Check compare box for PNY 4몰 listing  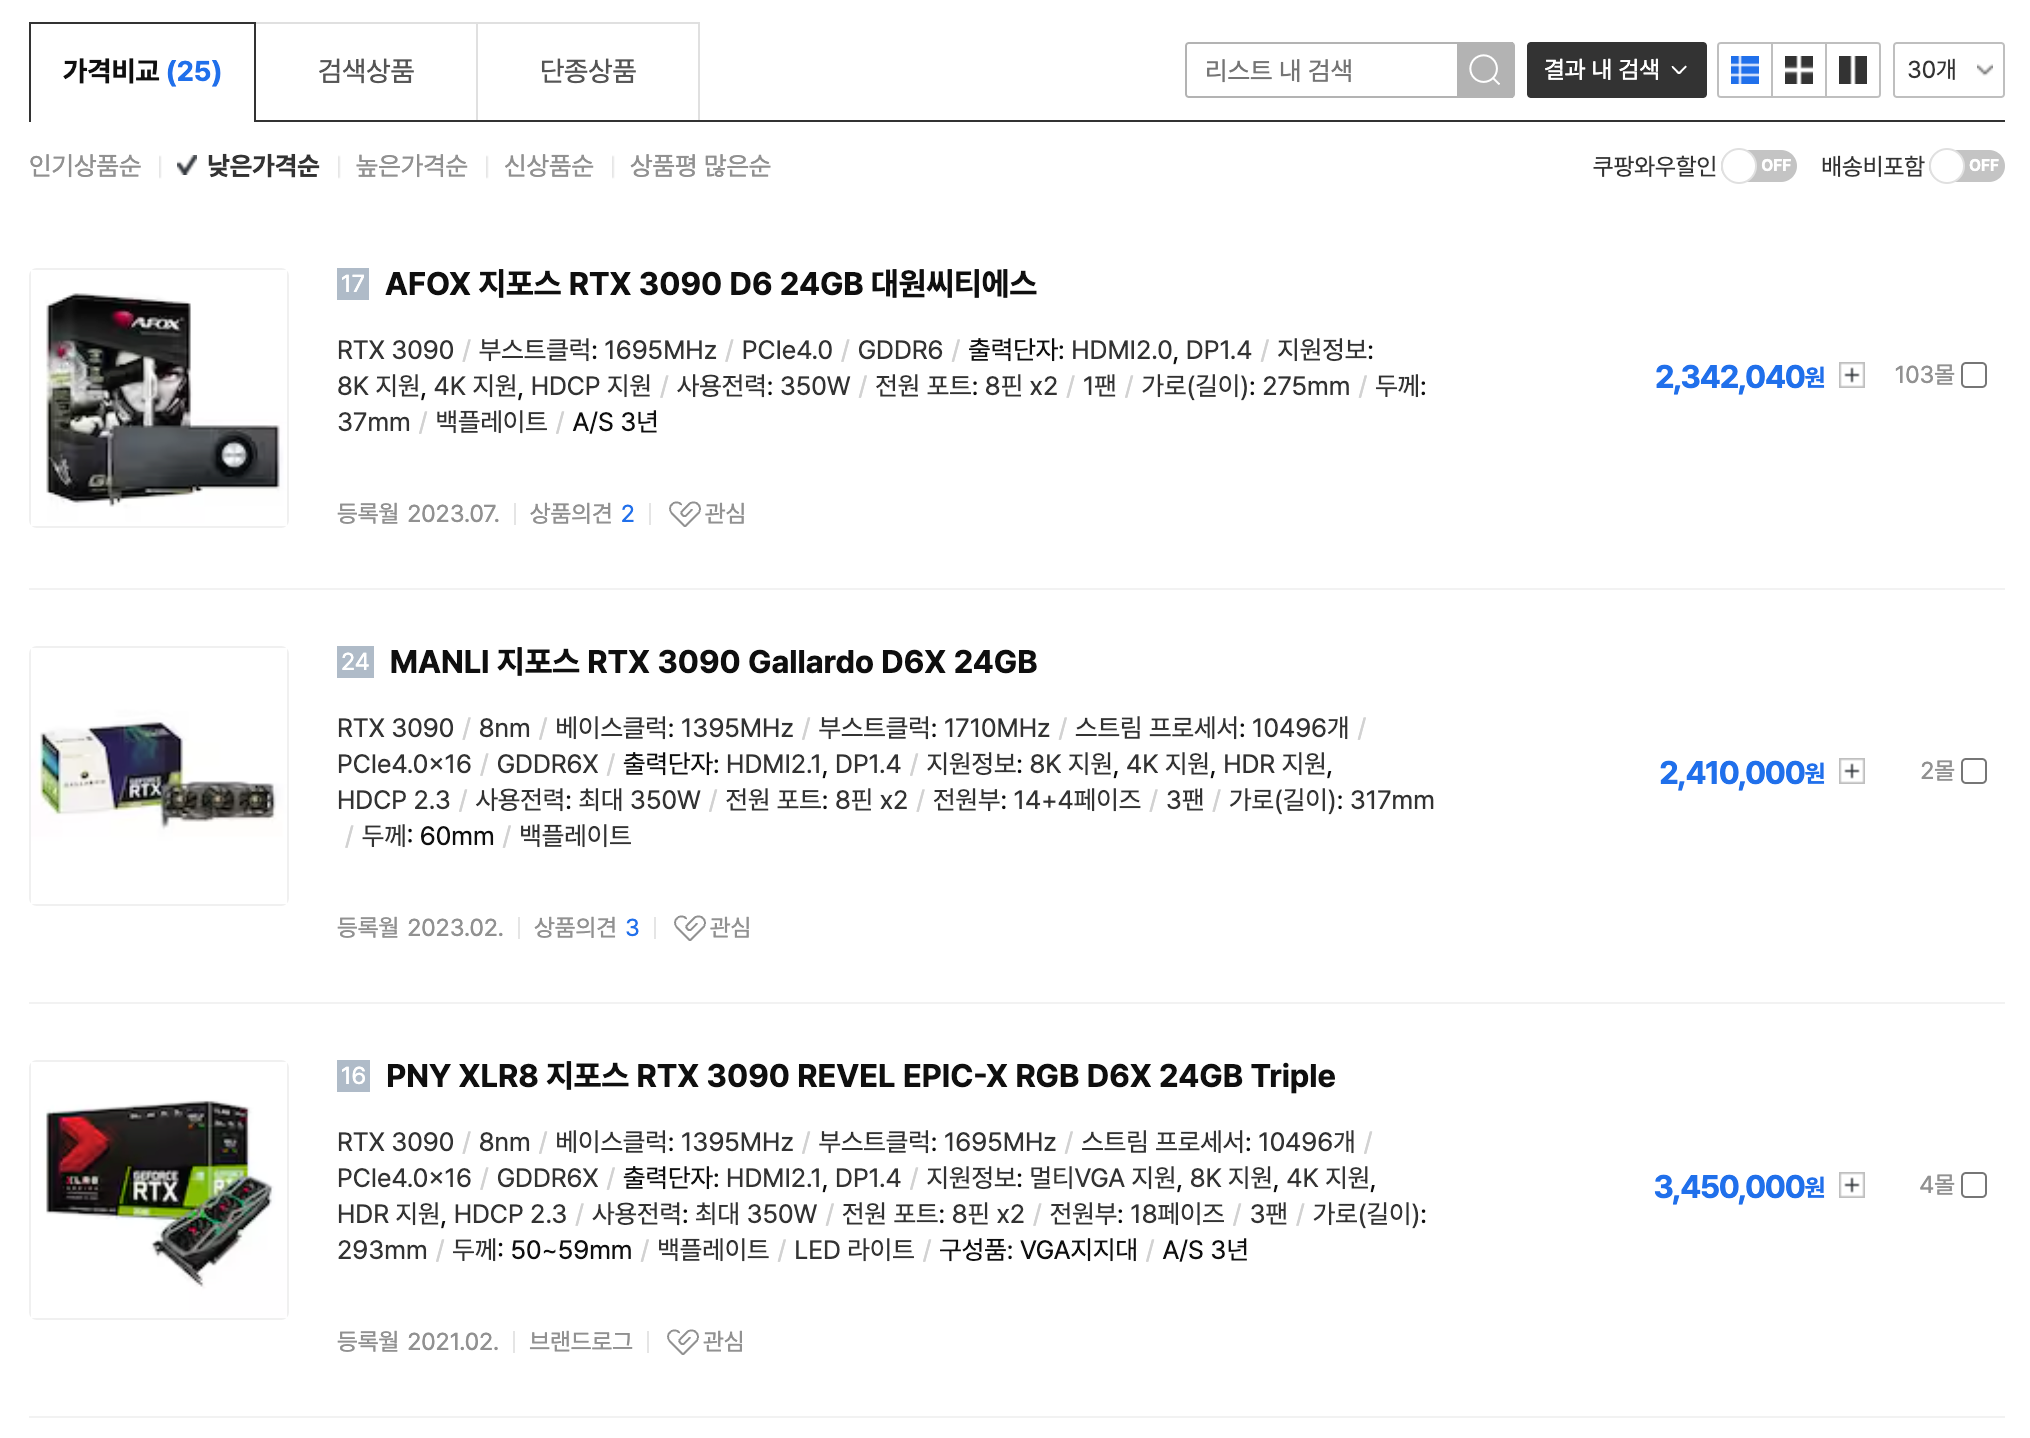(x=1973, y=1185)
